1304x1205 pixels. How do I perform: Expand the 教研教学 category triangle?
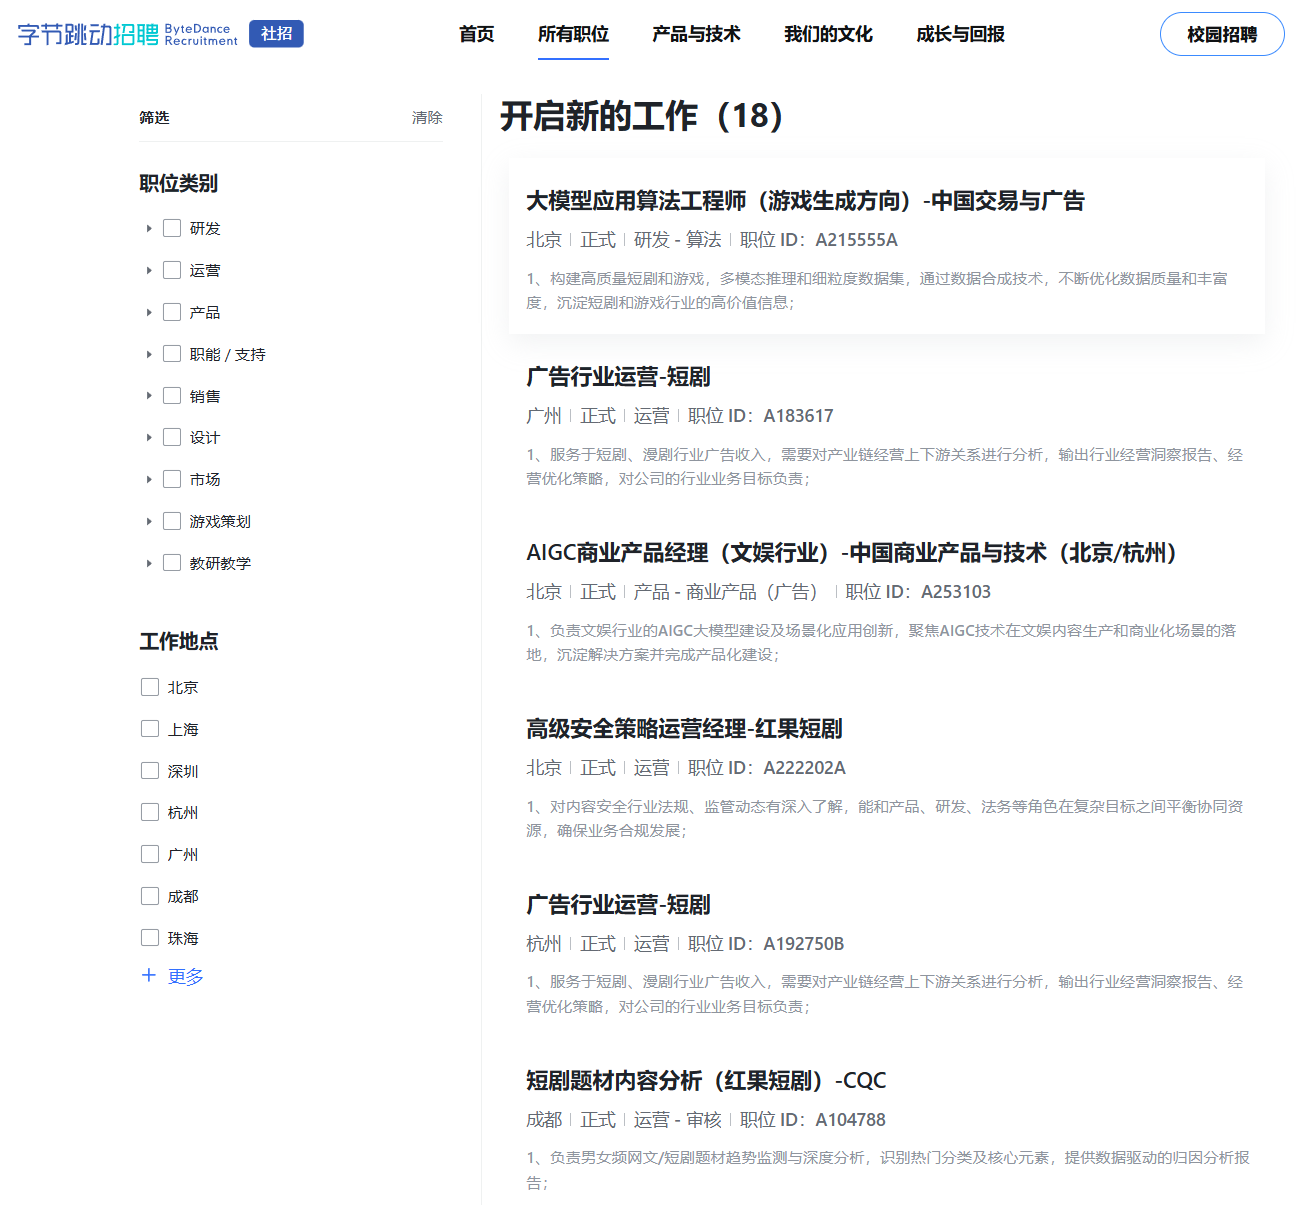[149, 563]
